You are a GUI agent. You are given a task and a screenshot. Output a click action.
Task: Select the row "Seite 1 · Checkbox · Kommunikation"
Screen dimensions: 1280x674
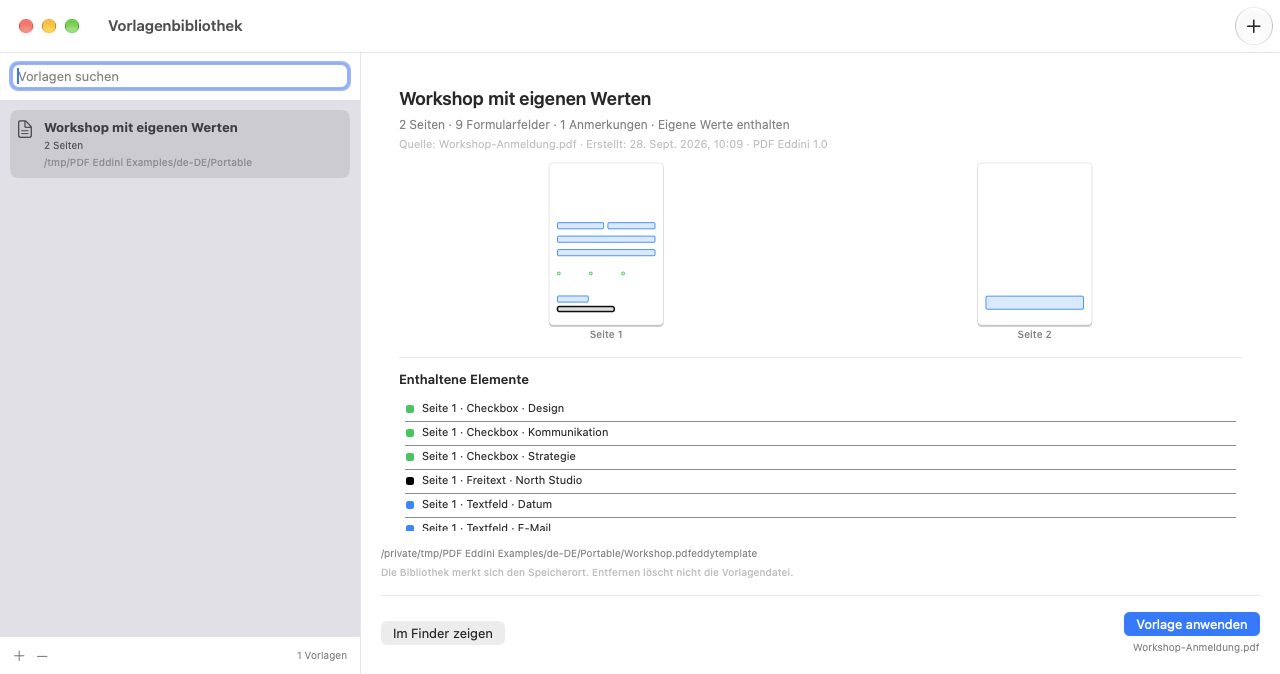[820, 433]
